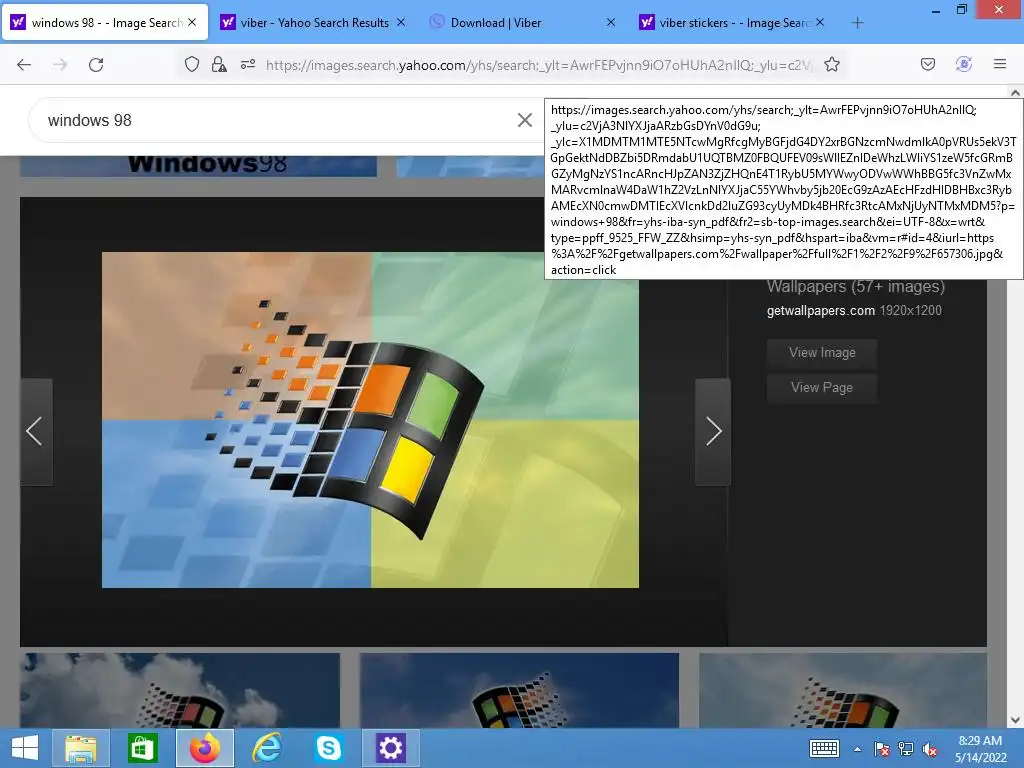Image resolution: width=1024 pixels, height=768 pixels.
Task: Close the viber Yahoo Search Results tab
Action: tap(401, 22)
